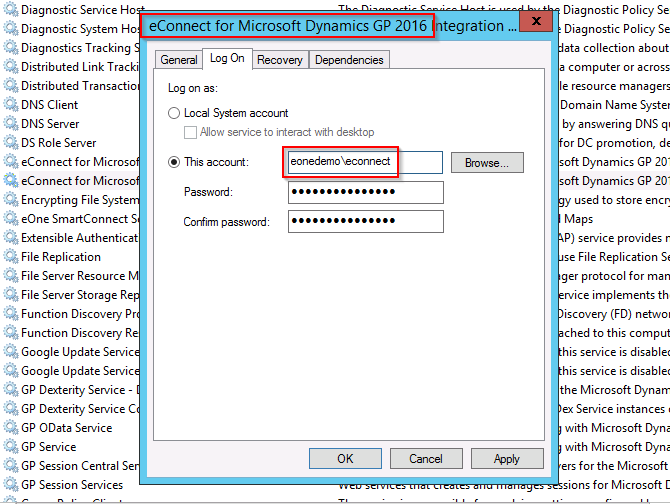Switch to the General tab

179,60
